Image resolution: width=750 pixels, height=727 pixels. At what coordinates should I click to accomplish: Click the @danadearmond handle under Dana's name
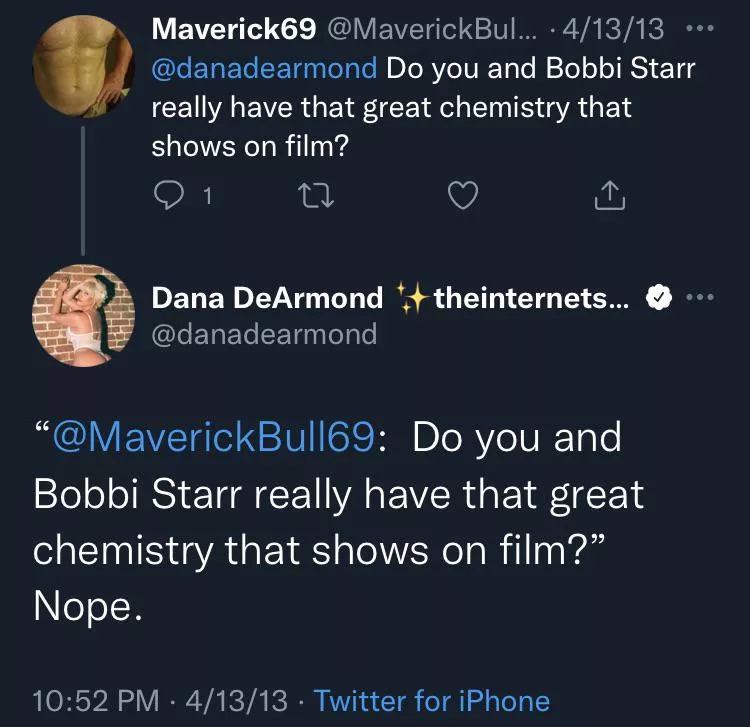pos(264,333)
